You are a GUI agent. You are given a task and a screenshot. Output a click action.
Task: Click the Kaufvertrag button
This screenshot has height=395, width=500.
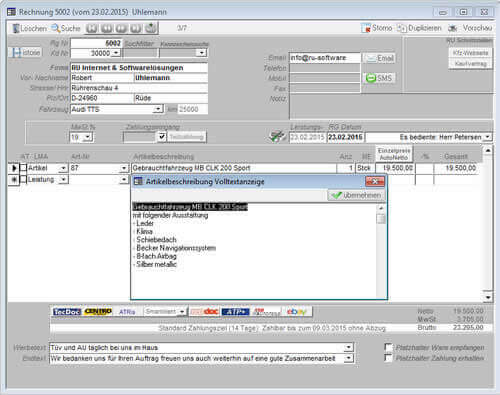tap(470, 63)
